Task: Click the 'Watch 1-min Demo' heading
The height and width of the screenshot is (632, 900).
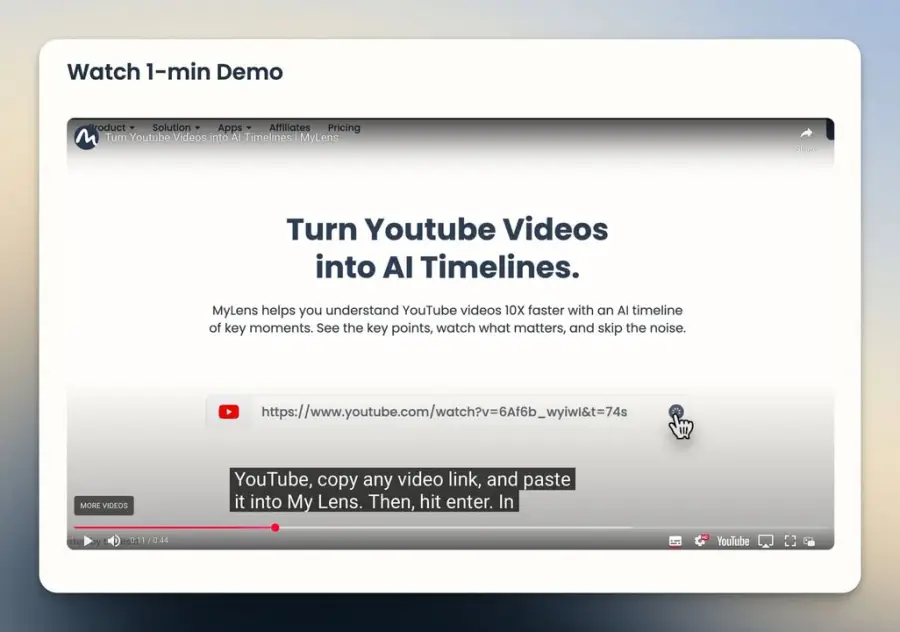Action: coord(175,72)
